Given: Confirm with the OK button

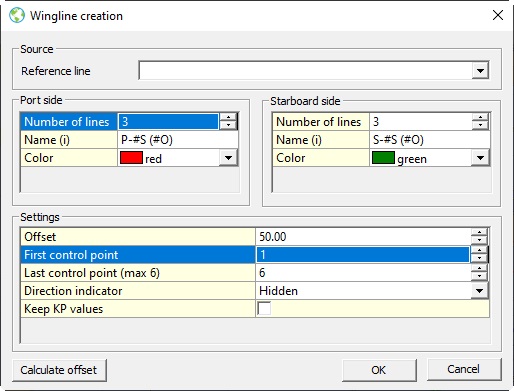Looking at the screenshot, I should click(x=379, y=370).
